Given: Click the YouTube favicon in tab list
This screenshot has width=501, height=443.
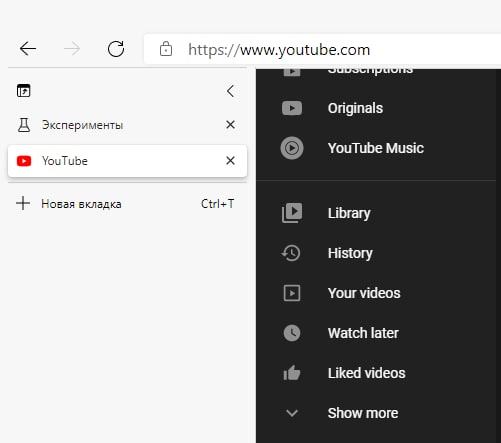Looking at the screenshot, I should [x=24, y=161].
